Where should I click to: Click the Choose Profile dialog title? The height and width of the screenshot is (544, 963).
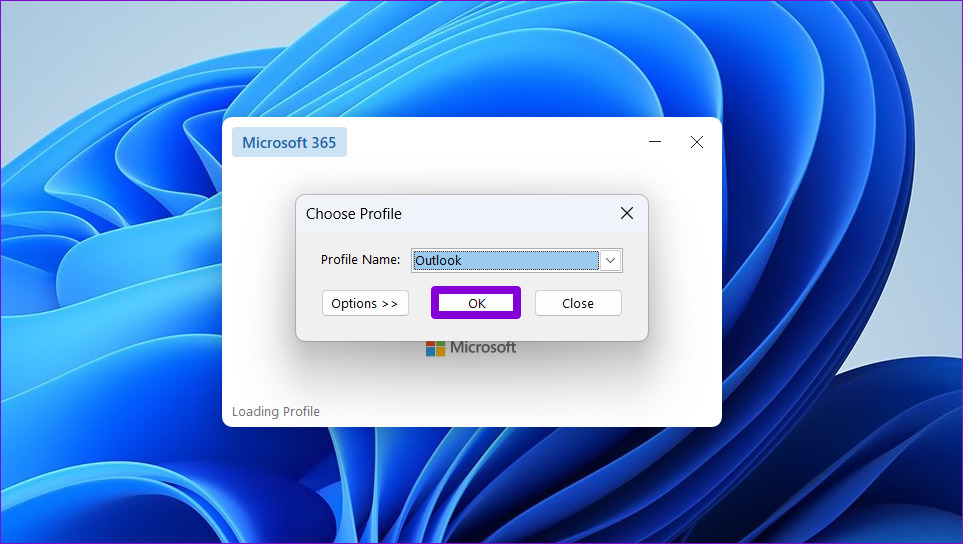pos(354,214)
